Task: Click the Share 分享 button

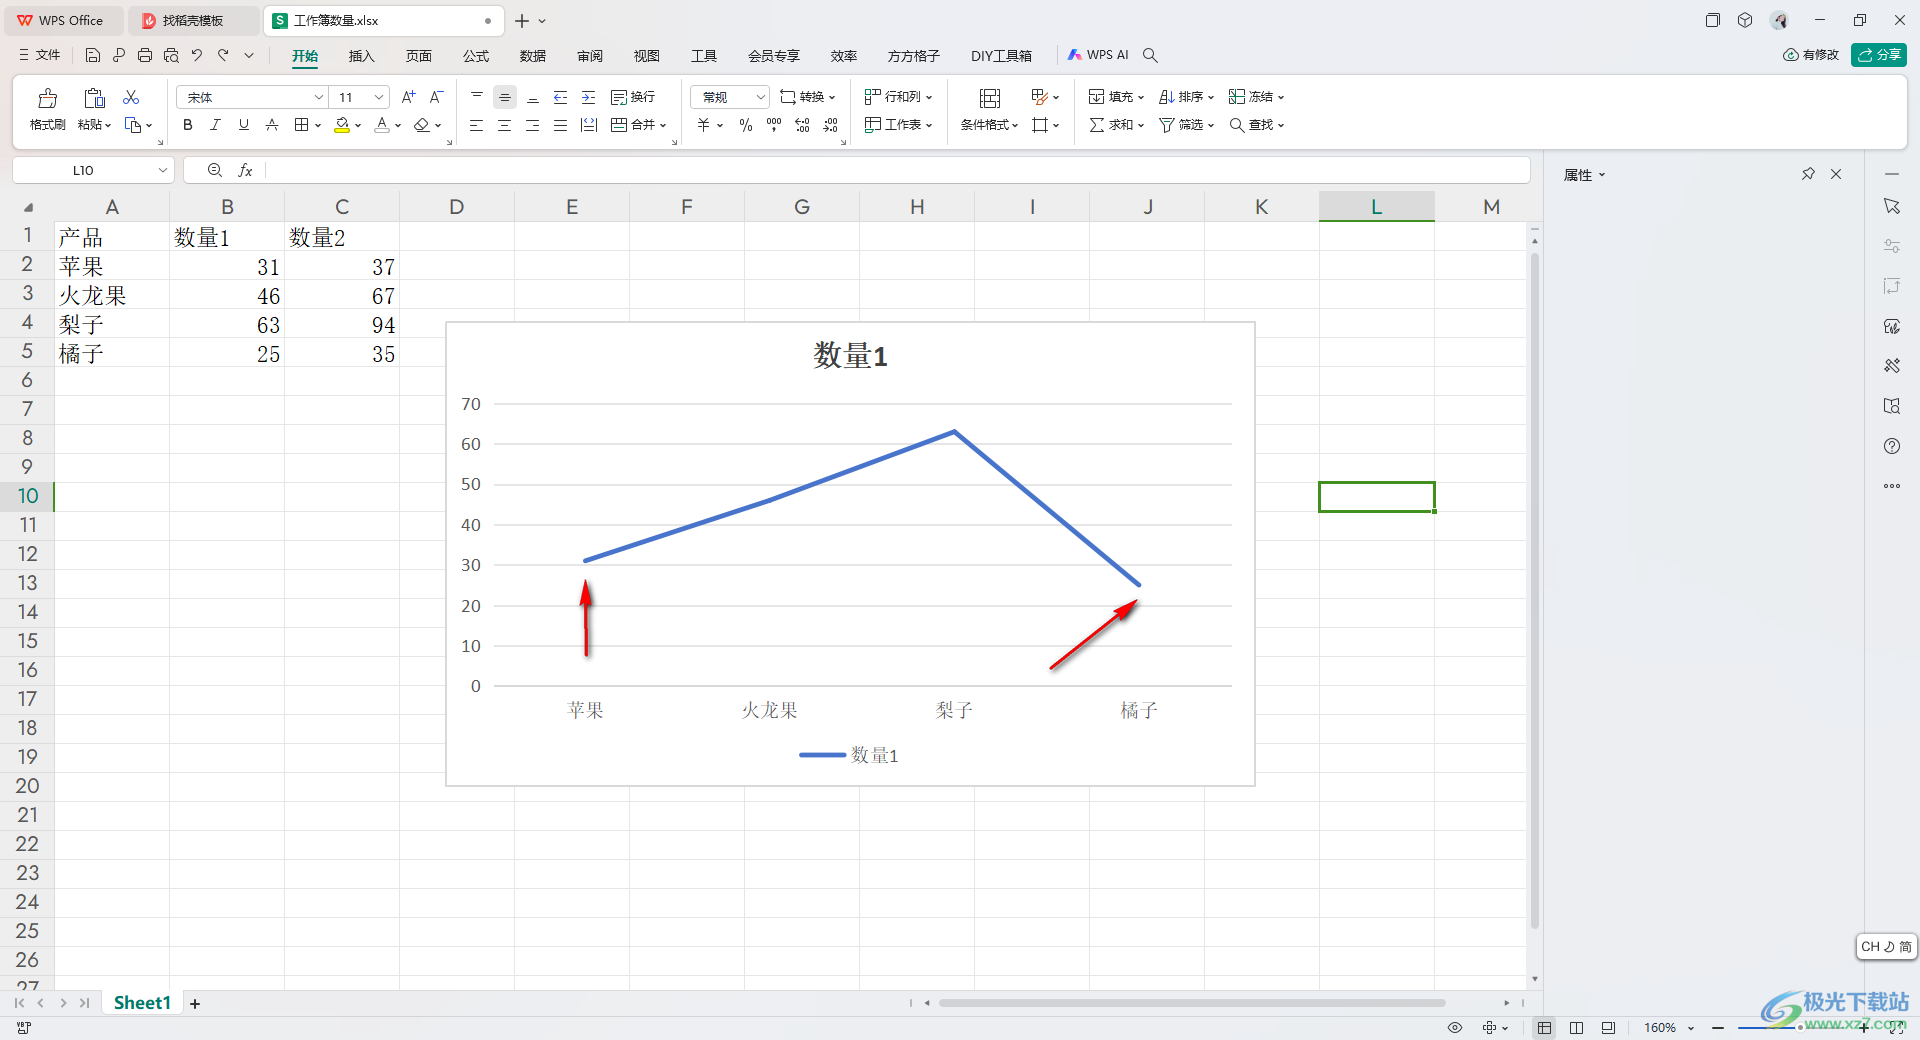Action: (x=1879, y=55)
